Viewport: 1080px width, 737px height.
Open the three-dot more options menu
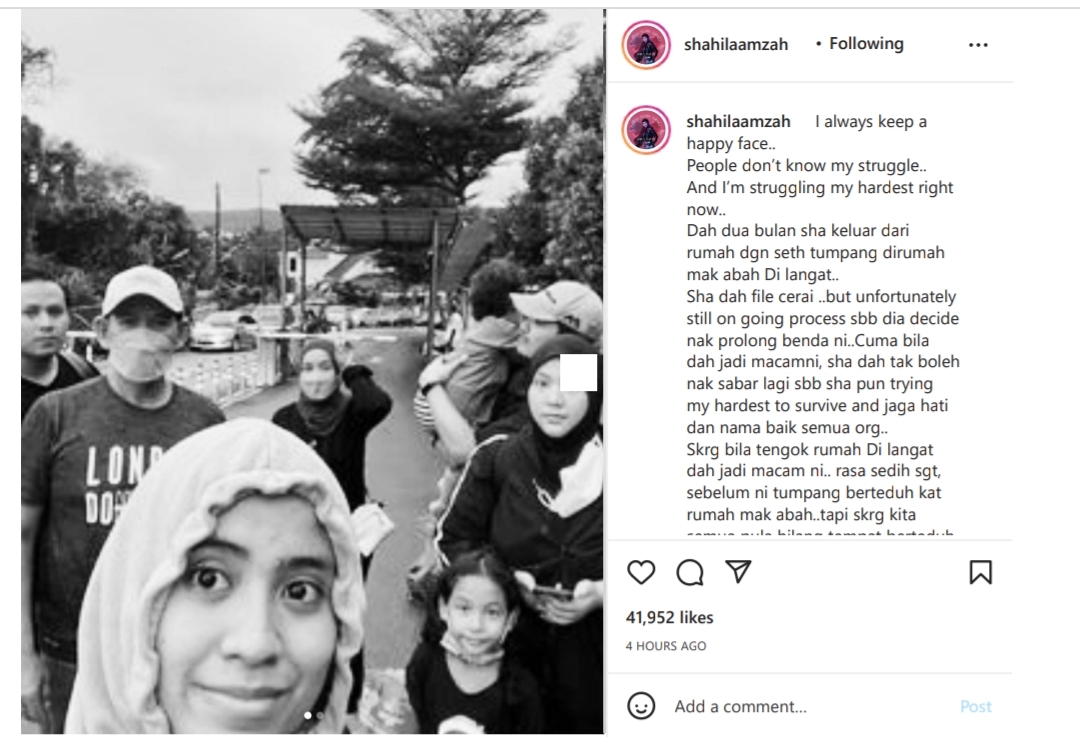coord(978,45)
